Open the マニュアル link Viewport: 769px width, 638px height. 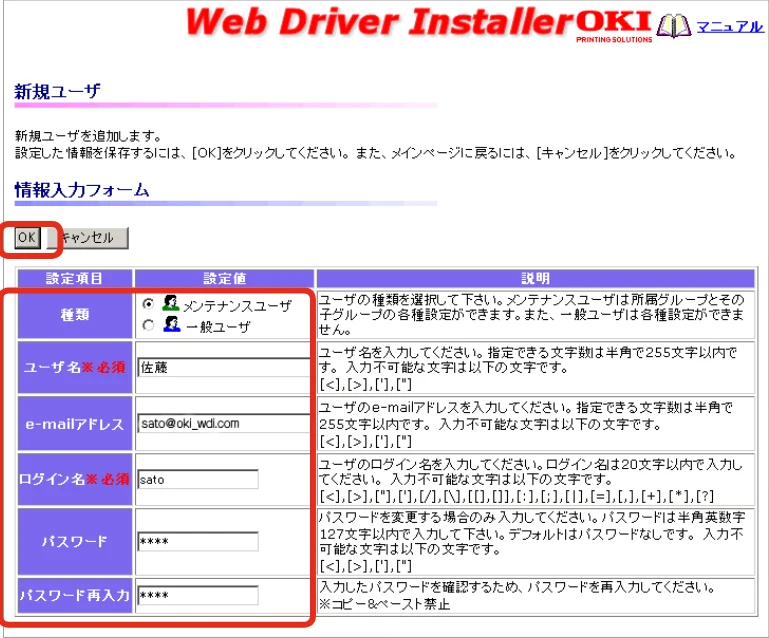pyautogui.click(x=730, y=26)
